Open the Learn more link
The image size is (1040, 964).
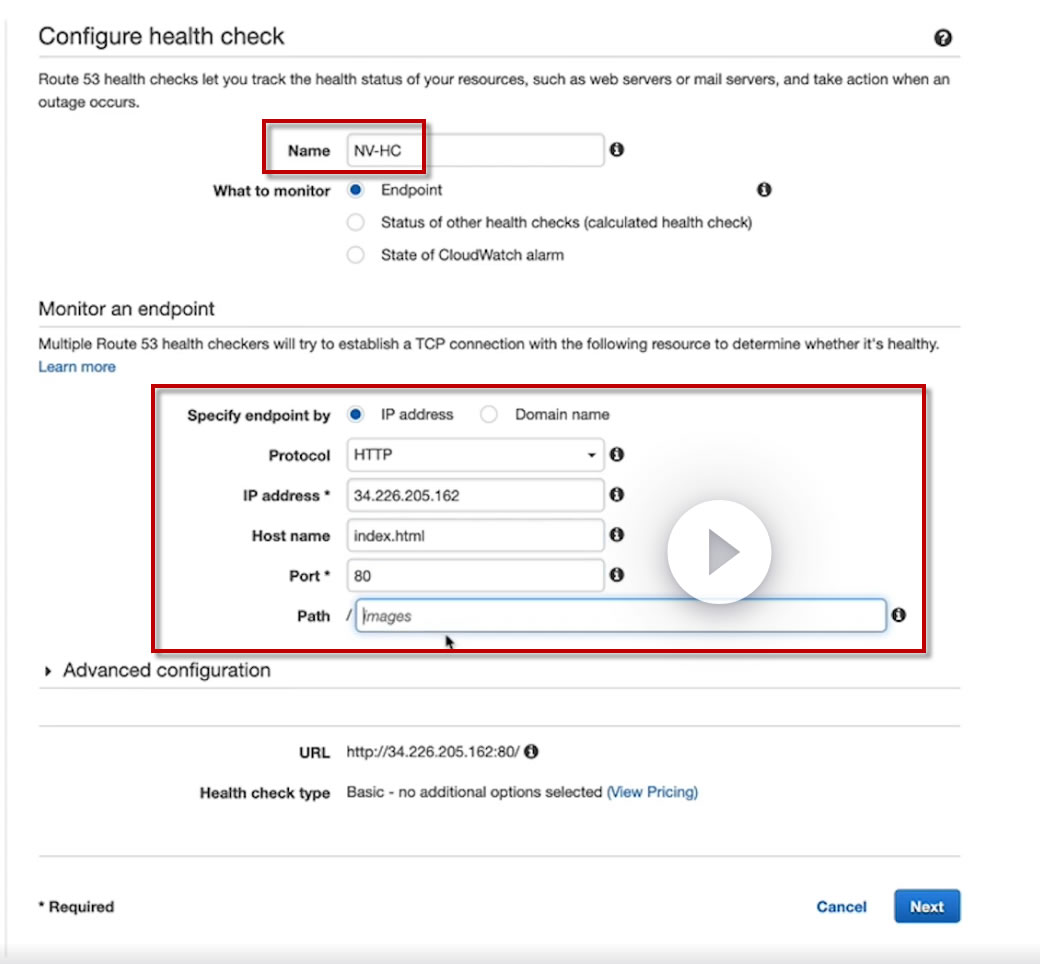(76, 367)
